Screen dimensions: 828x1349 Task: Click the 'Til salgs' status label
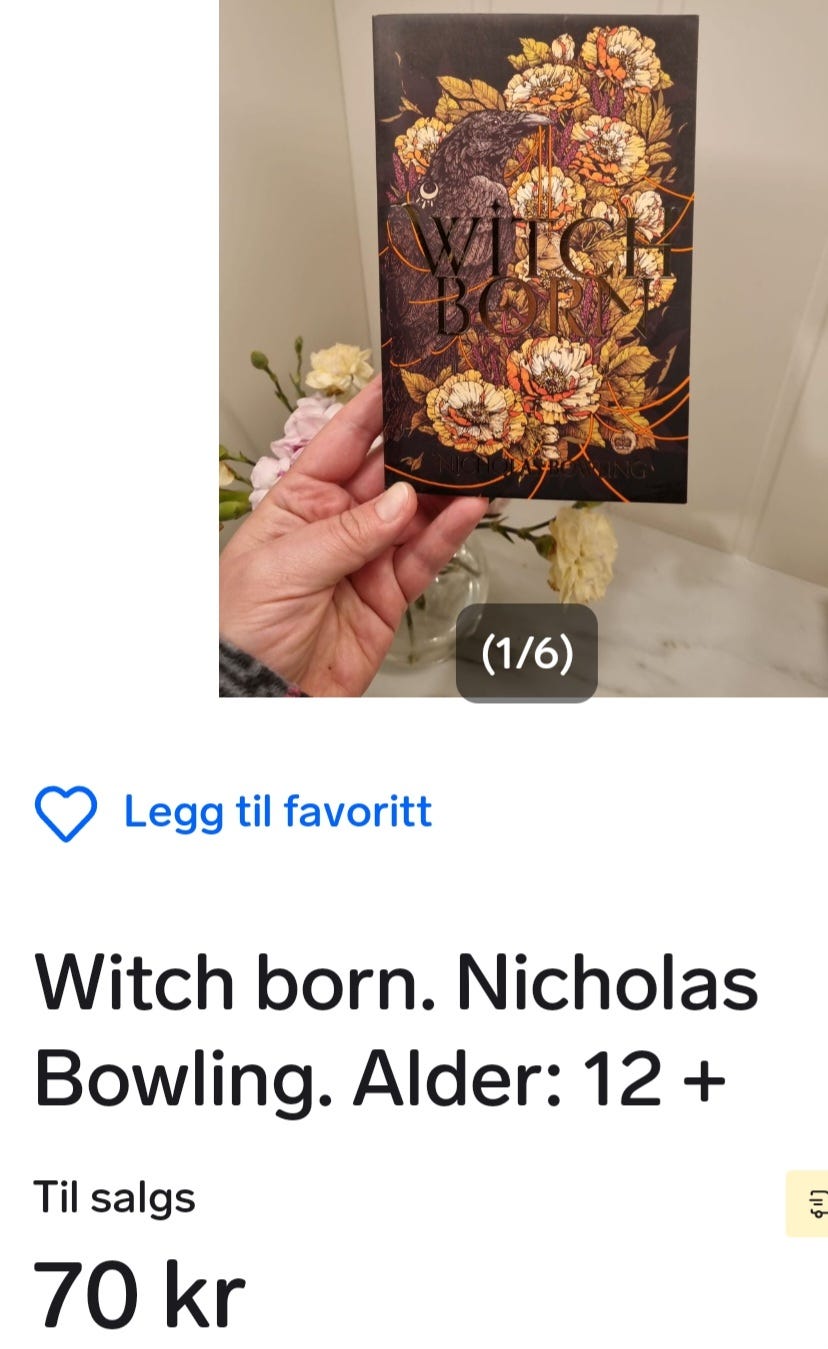tap(114, 1196)
